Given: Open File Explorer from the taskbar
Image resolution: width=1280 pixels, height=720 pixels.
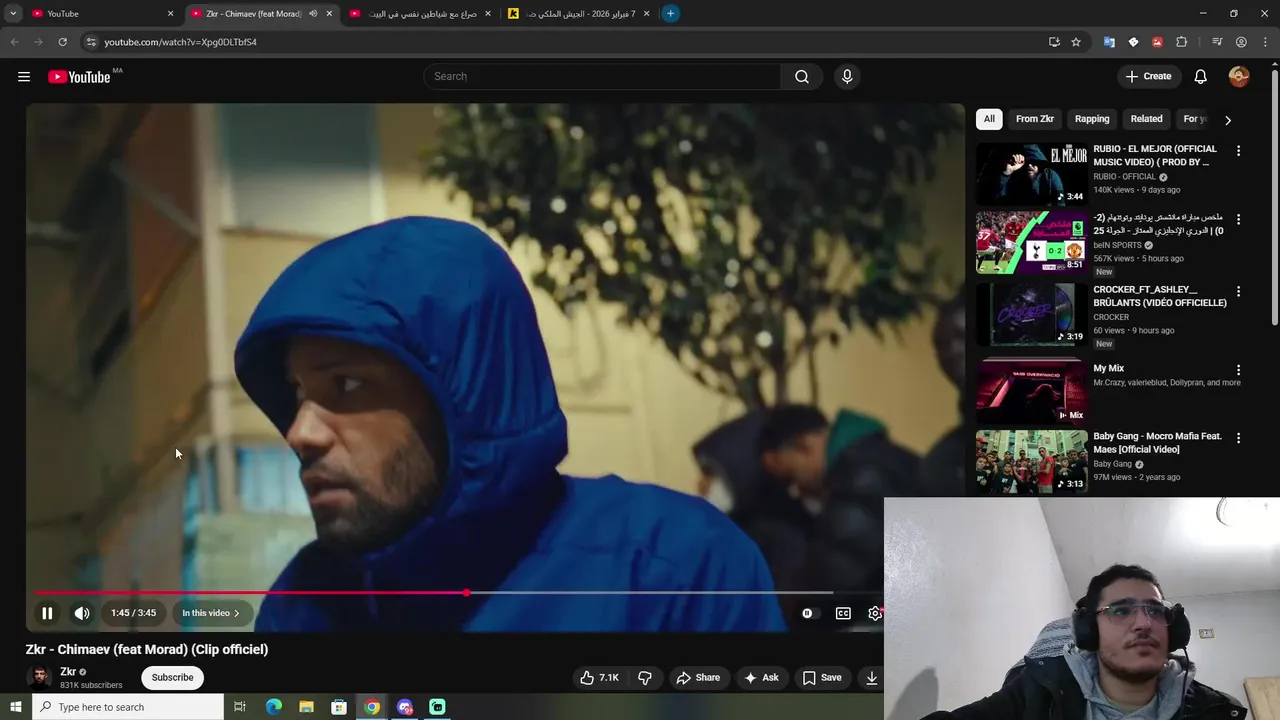Looking at the screenshot, I should pyautogui.click(x=306, y=707).
